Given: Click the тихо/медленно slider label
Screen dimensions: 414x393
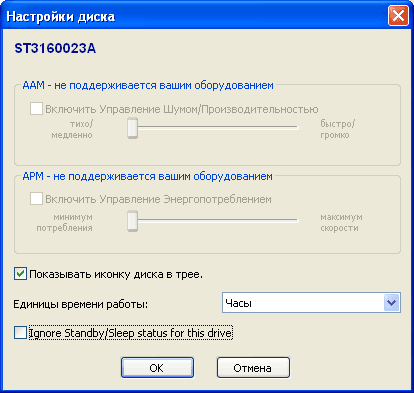Looking at the screenshot, I should [72, 129].
